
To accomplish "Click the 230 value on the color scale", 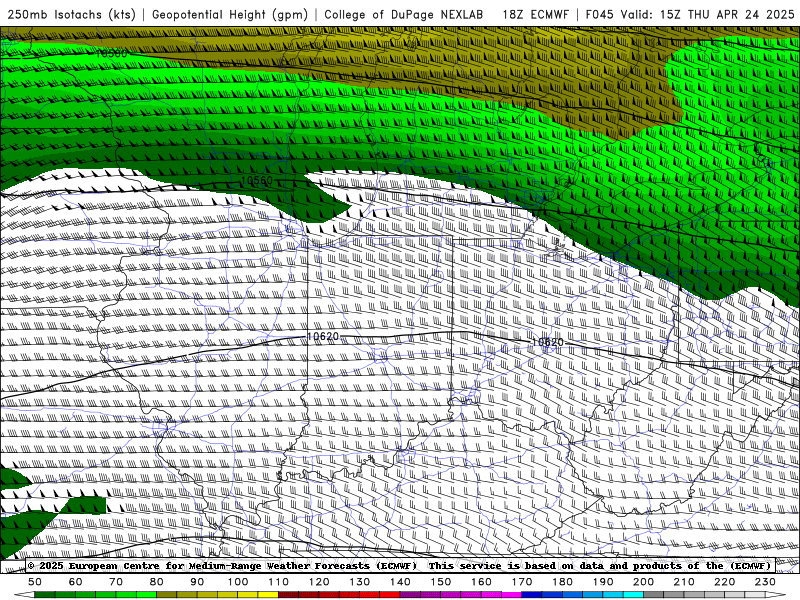I will [765, 582].
